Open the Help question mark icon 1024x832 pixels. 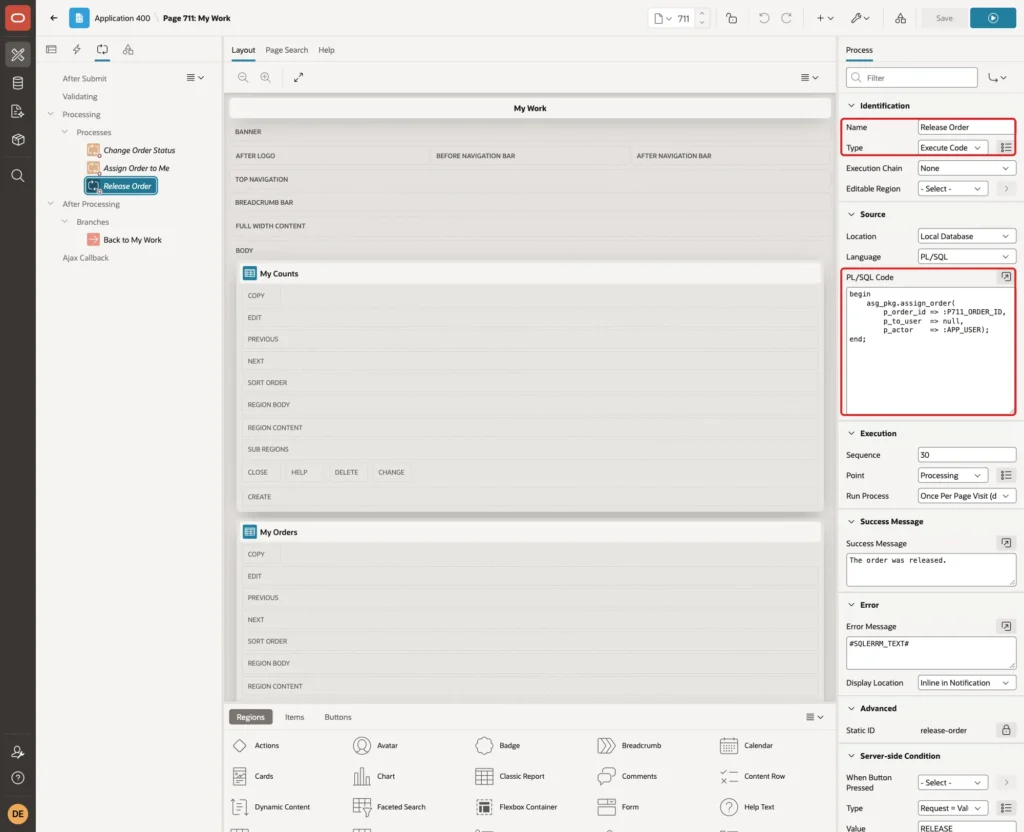point(18,777)
